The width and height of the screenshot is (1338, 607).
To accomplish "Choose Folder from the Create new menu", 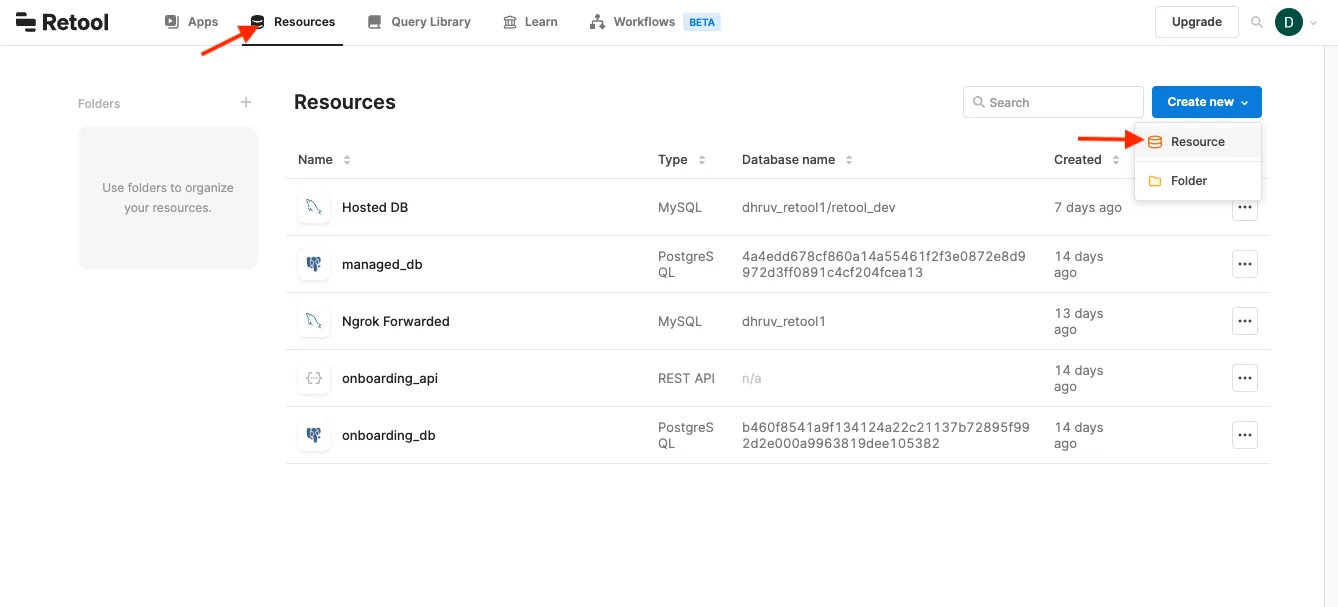I will pos(1188,181).
